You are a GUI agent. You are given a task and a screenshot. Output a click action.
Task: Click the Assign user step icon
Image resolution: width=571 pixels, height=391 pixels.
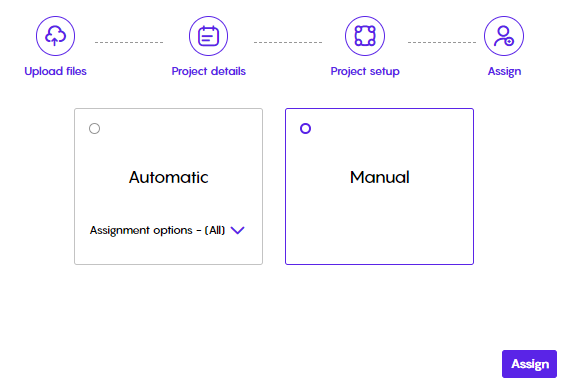point(504,36)
